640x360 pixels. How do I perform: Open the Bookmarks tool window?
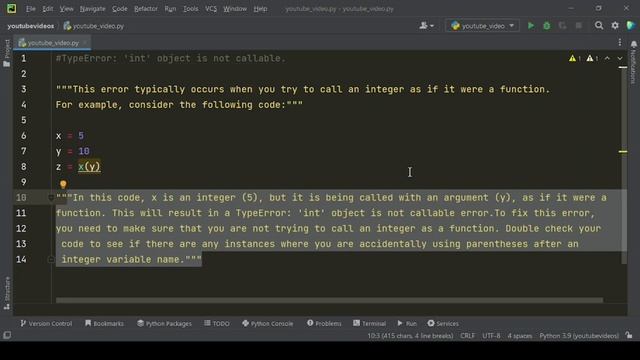pos(104,323)
